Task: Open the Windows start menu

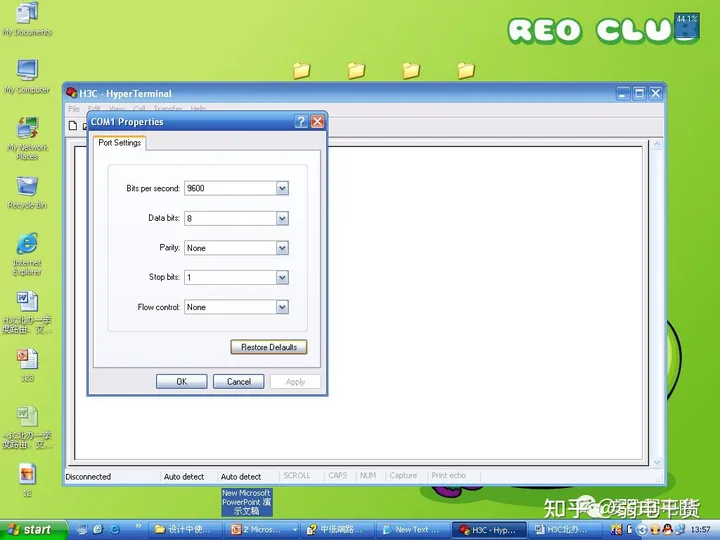Action: click(x=33, y=530)
